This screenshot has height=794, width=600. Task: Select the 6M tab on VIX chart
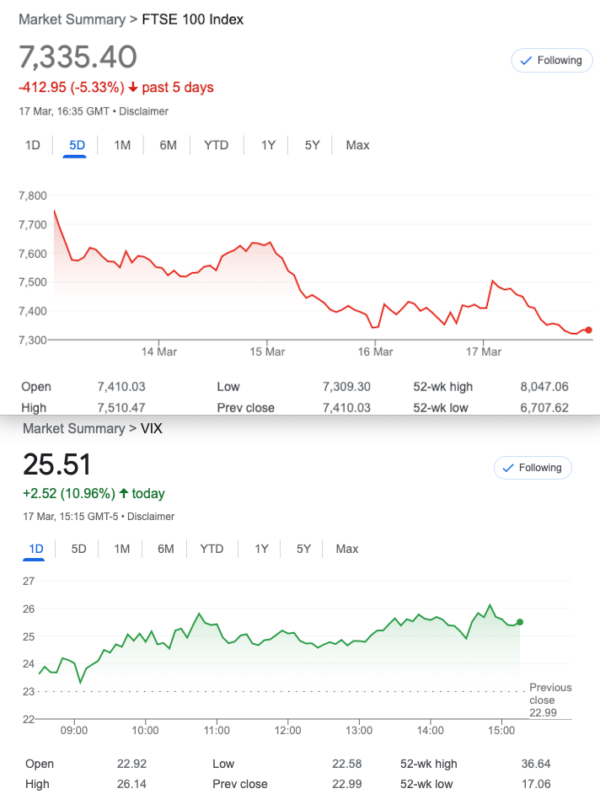tap(166, 549)
